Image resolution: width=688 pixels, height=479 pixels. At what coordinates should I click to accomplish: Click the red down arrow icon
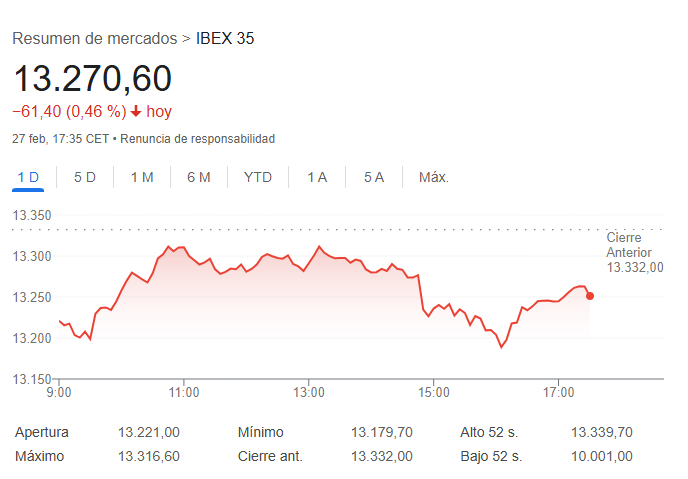pyautogui.click(x=136, y=112)
